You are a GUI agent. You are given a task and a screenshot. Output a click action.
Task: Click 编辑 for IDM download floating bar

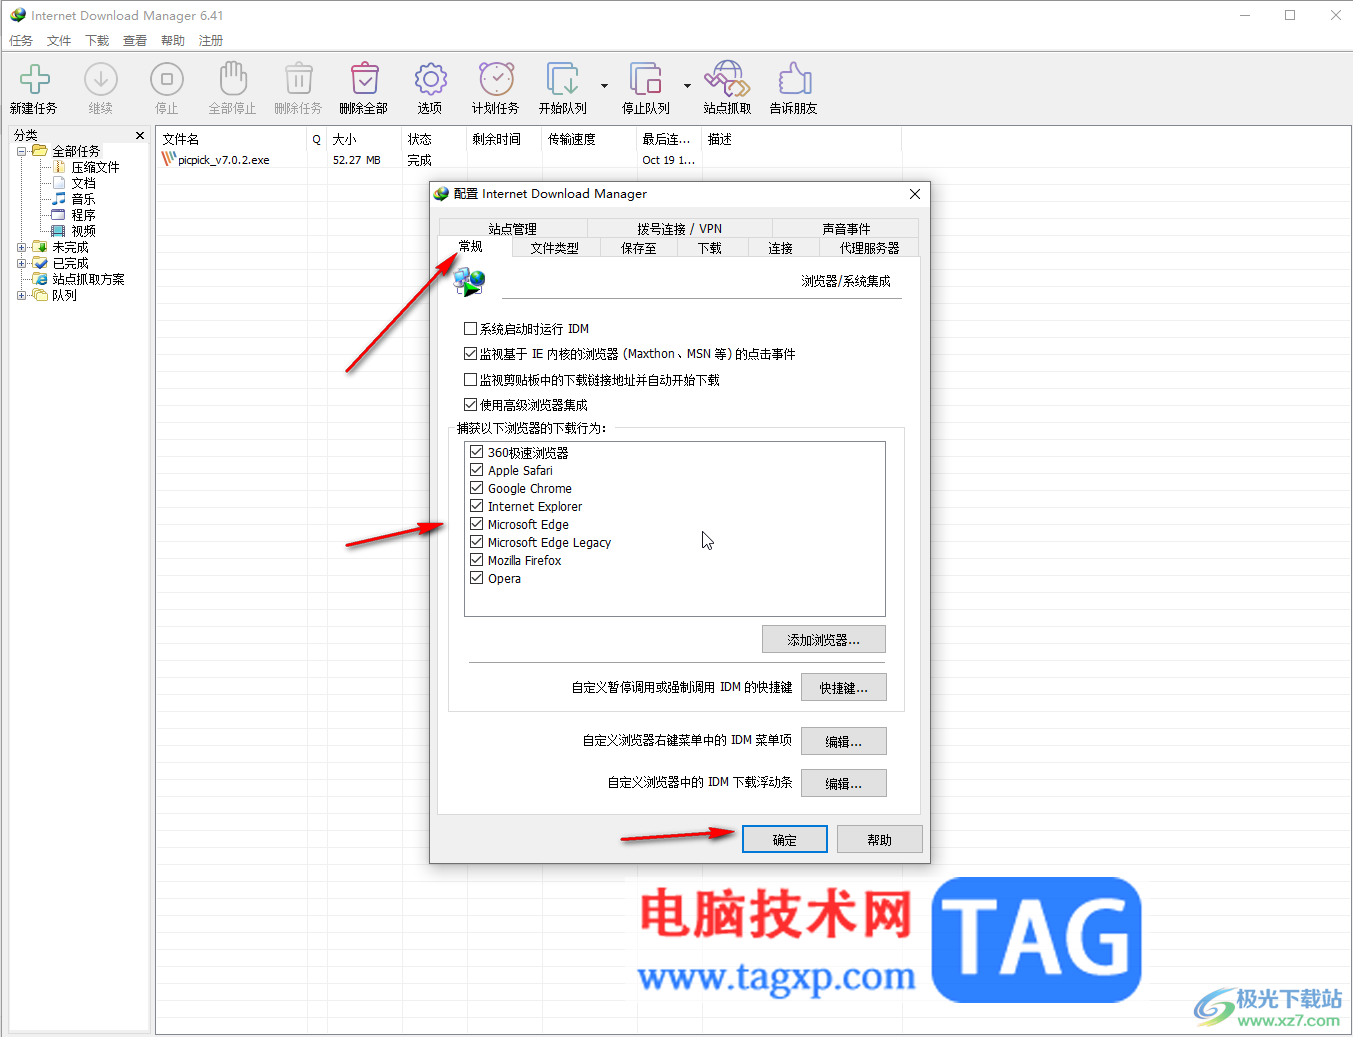844,783
